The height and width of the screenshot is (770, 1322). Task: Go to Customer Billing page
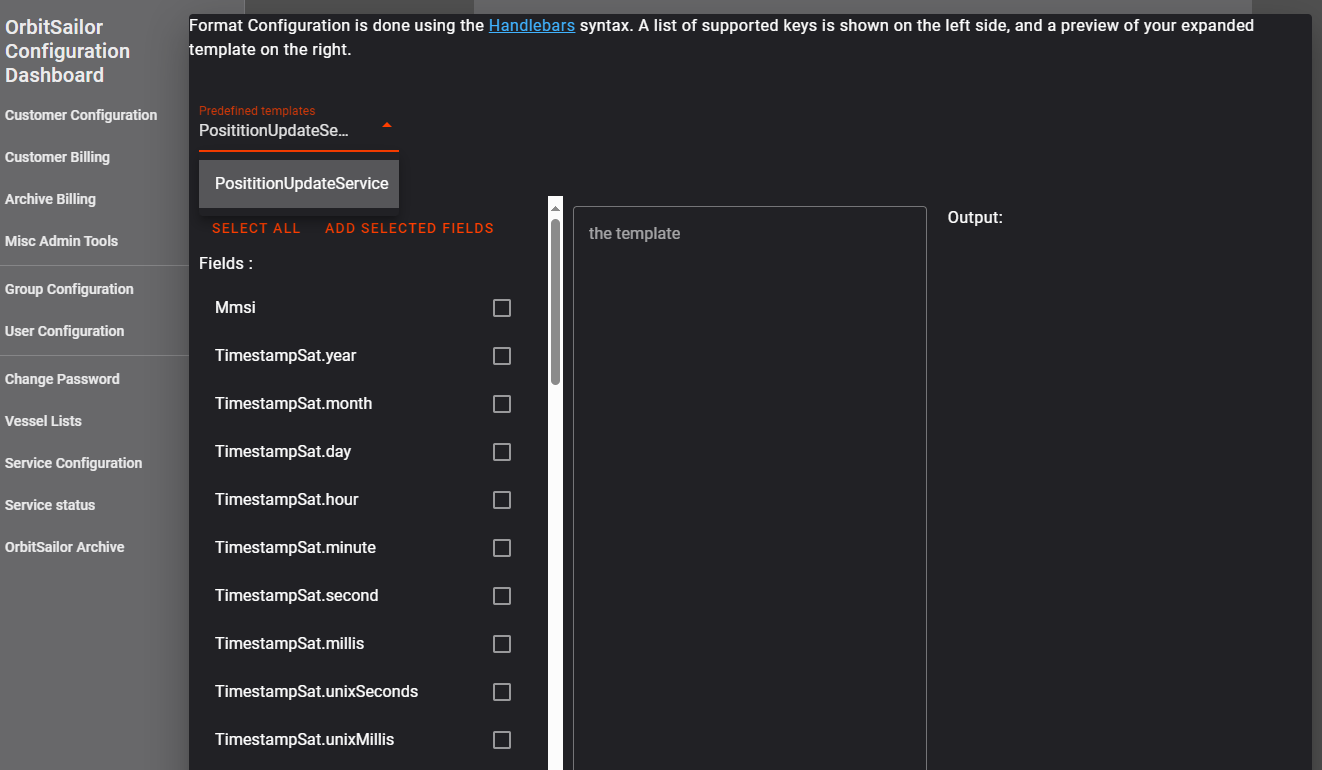point(57,157)
